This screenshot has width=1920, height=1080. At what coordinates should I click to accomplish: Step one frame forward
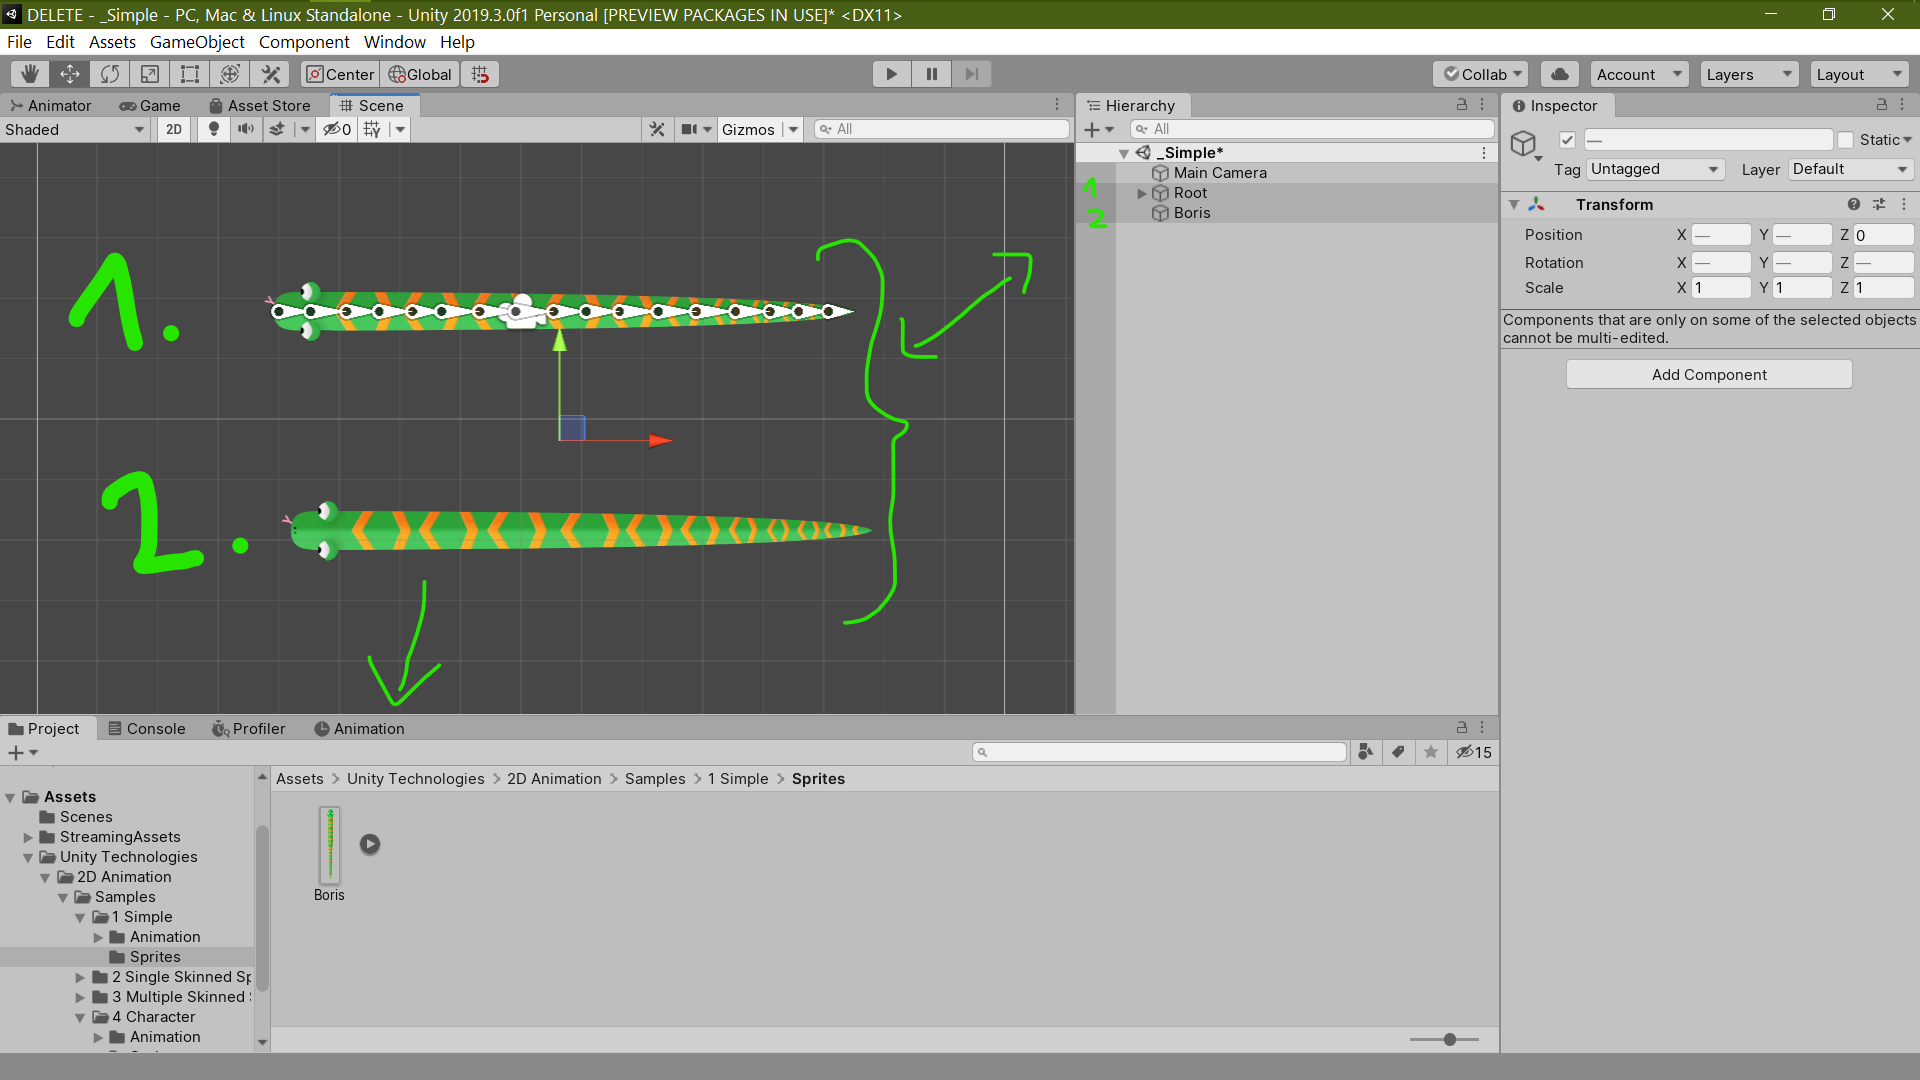click(x=971, y=74)
